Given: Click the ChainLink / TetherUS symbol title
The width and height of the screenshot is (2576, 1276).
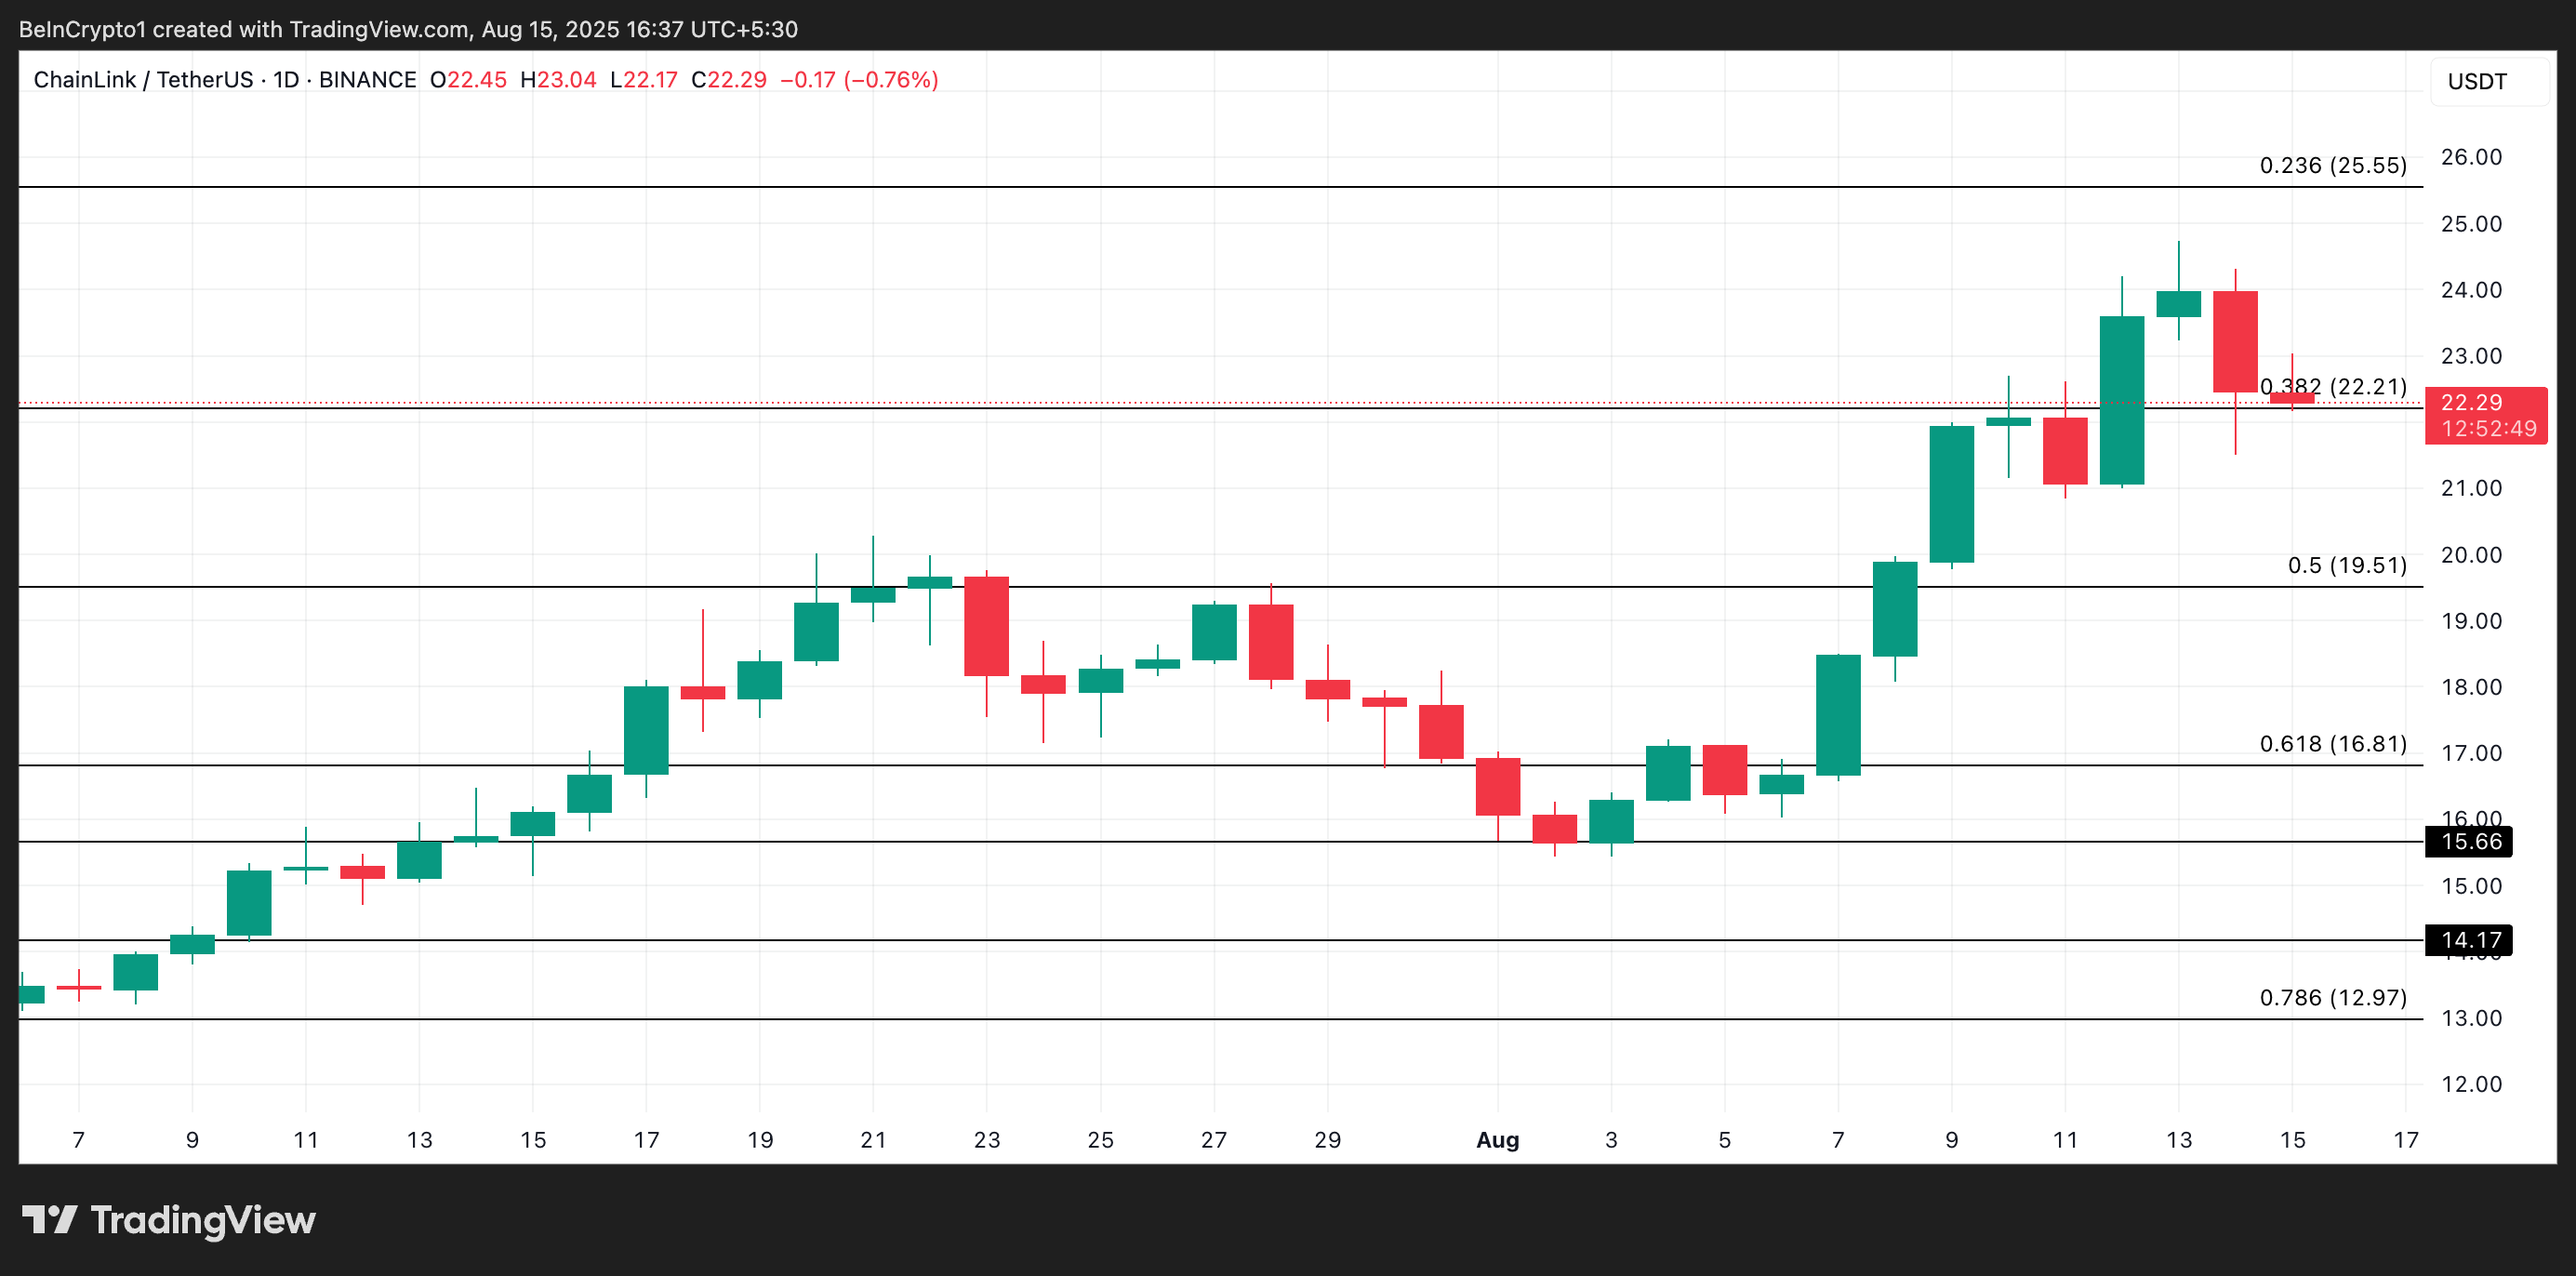Looking at the screenshot, I should coord(143,80).
